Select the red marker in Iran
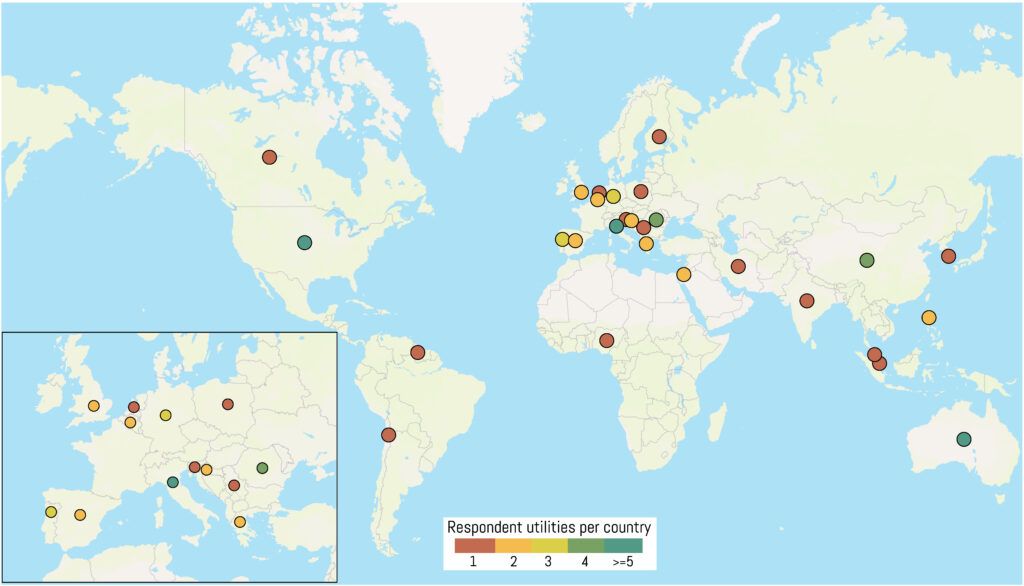 (x=738, y=266)
